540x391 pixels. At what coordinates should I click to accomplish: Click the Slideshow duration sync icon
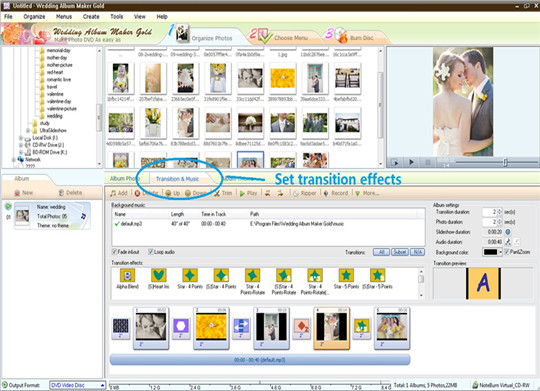pos(508,232)
